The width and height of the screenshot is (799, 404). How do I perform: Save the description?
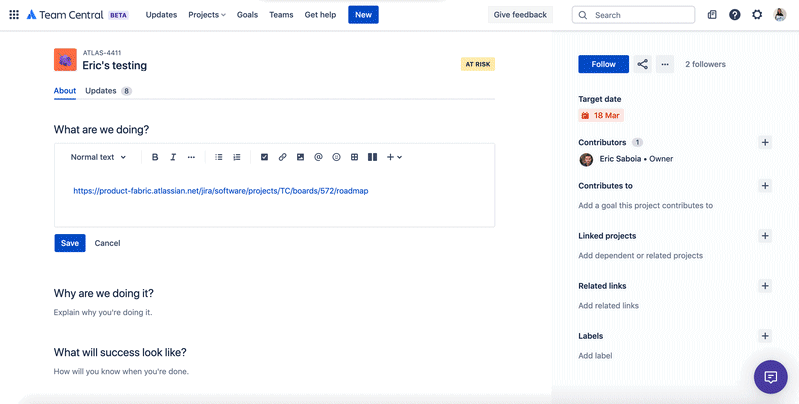click(70, 243)
